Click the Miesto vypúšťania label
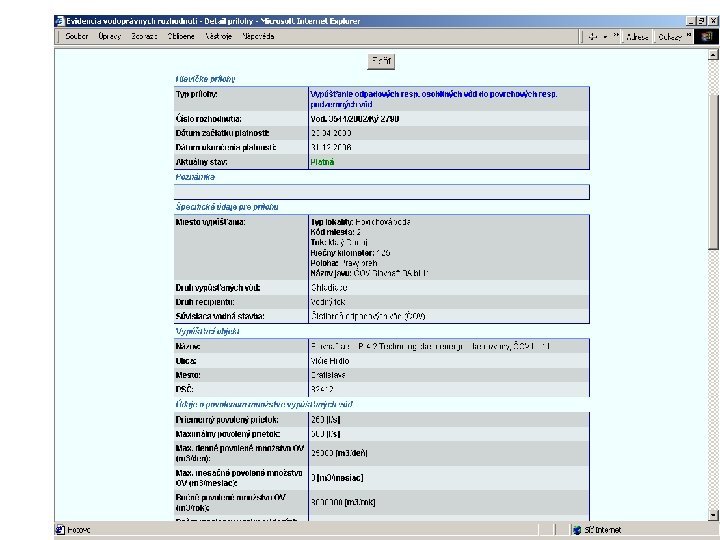Viewport: 720px width, 540px height. pos(210,222)
